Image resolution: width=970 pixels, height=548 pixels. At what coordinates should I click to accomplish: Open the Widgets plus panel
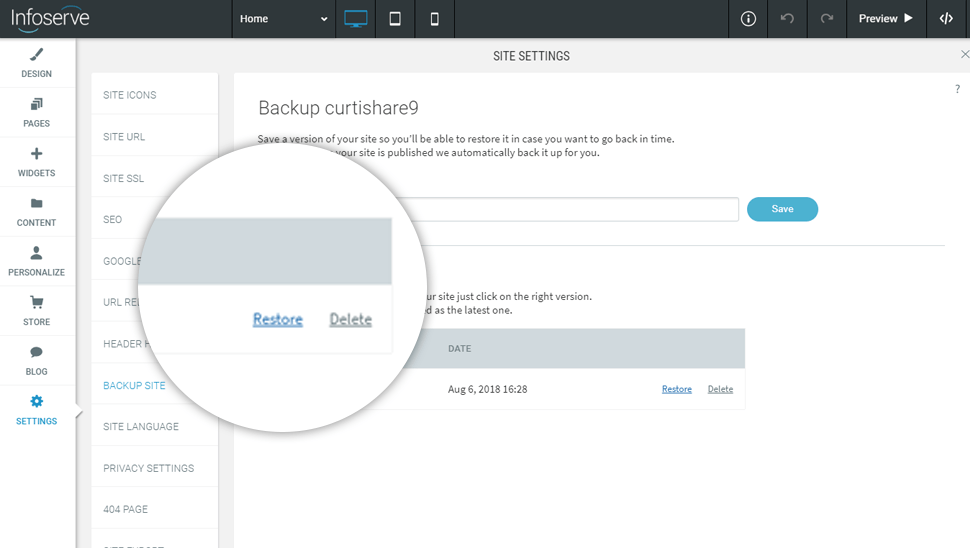coord(37,162)
